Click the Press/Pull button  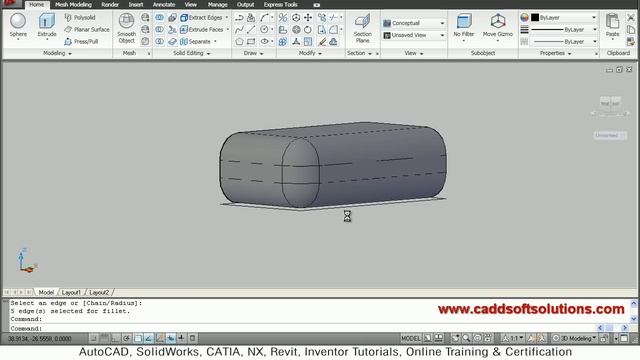tap(81, 41)
